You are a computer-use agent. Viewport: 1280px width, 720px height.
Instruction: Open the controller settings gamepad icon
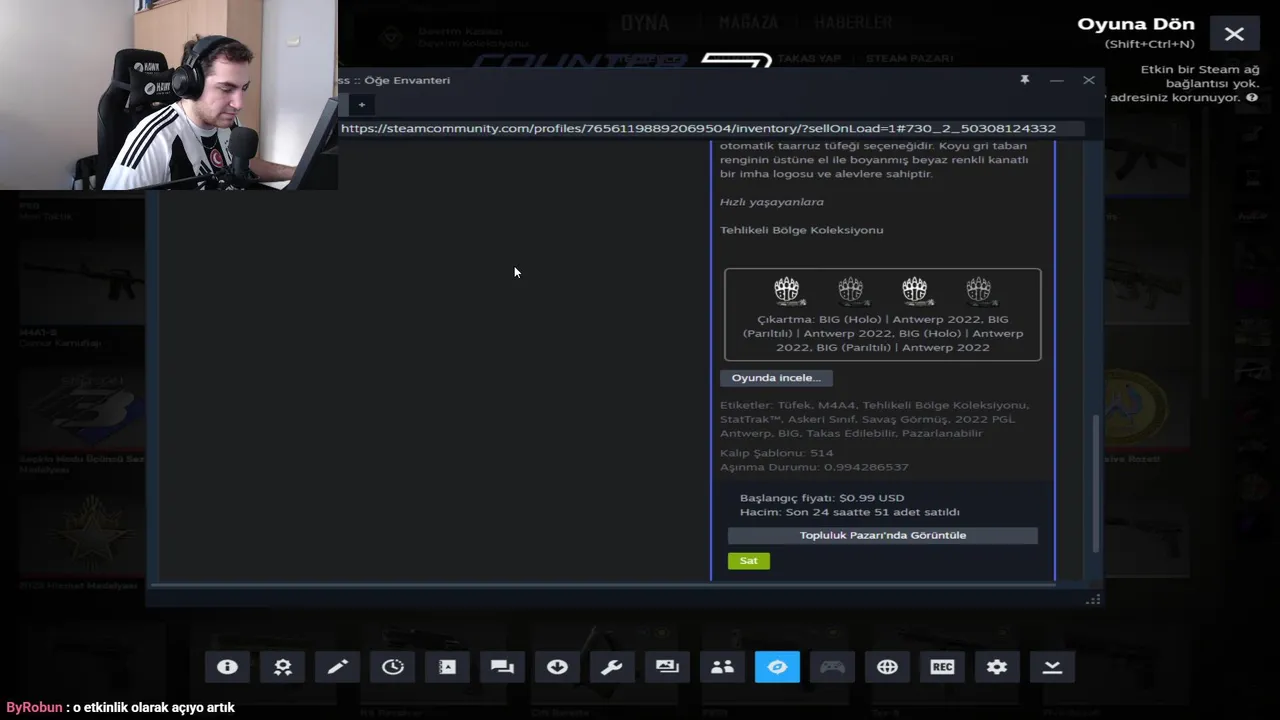pyautogui.click(x=832, y=667)
